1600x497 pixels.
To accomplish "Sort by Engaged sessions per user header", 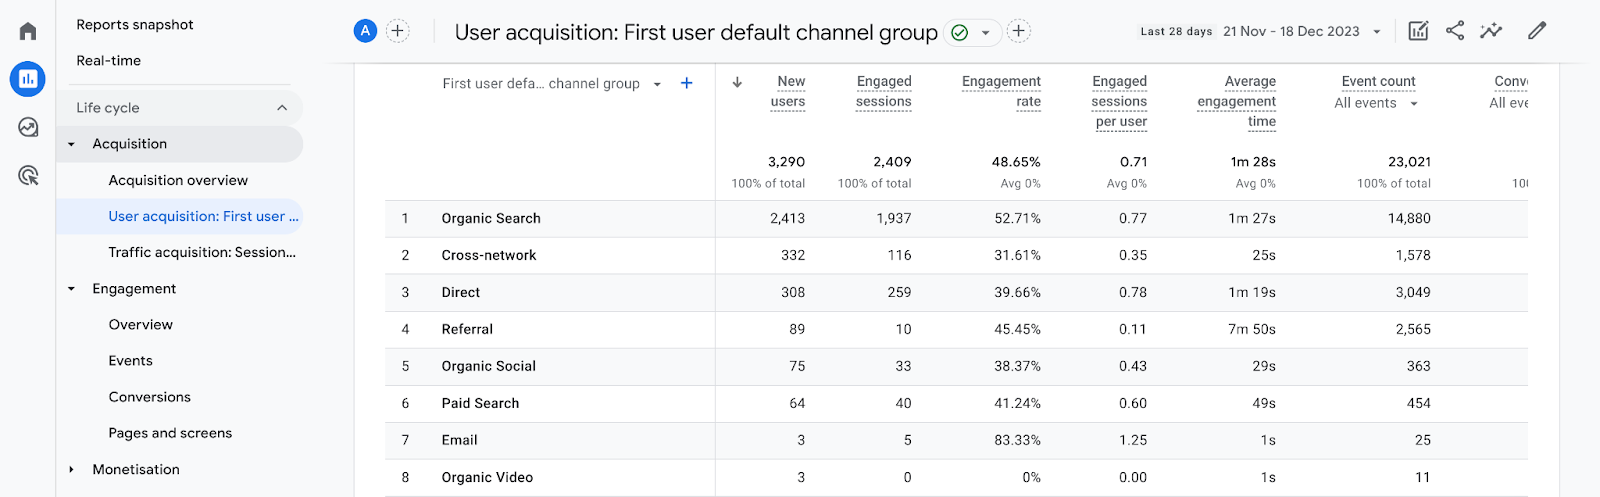I will point(1119,101).
